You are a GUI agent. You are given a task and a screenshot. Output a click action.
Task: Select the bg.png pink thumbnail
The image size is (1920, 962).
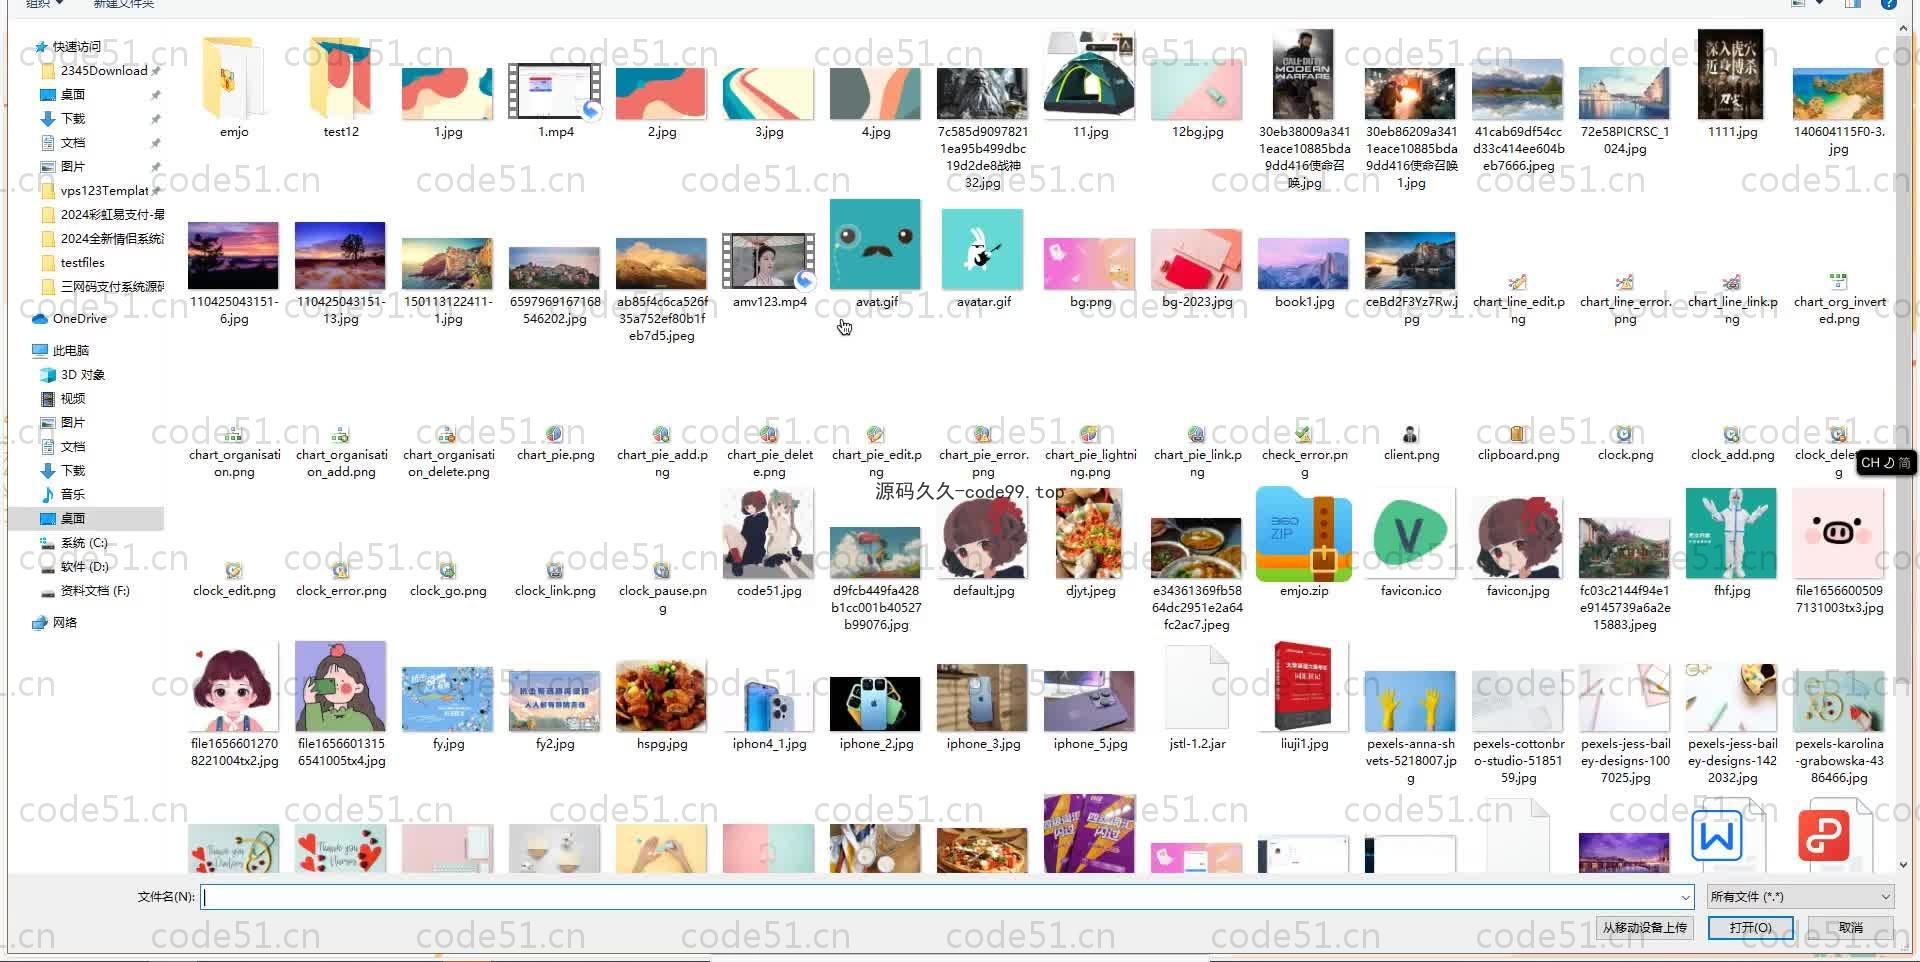[1090, 264]
